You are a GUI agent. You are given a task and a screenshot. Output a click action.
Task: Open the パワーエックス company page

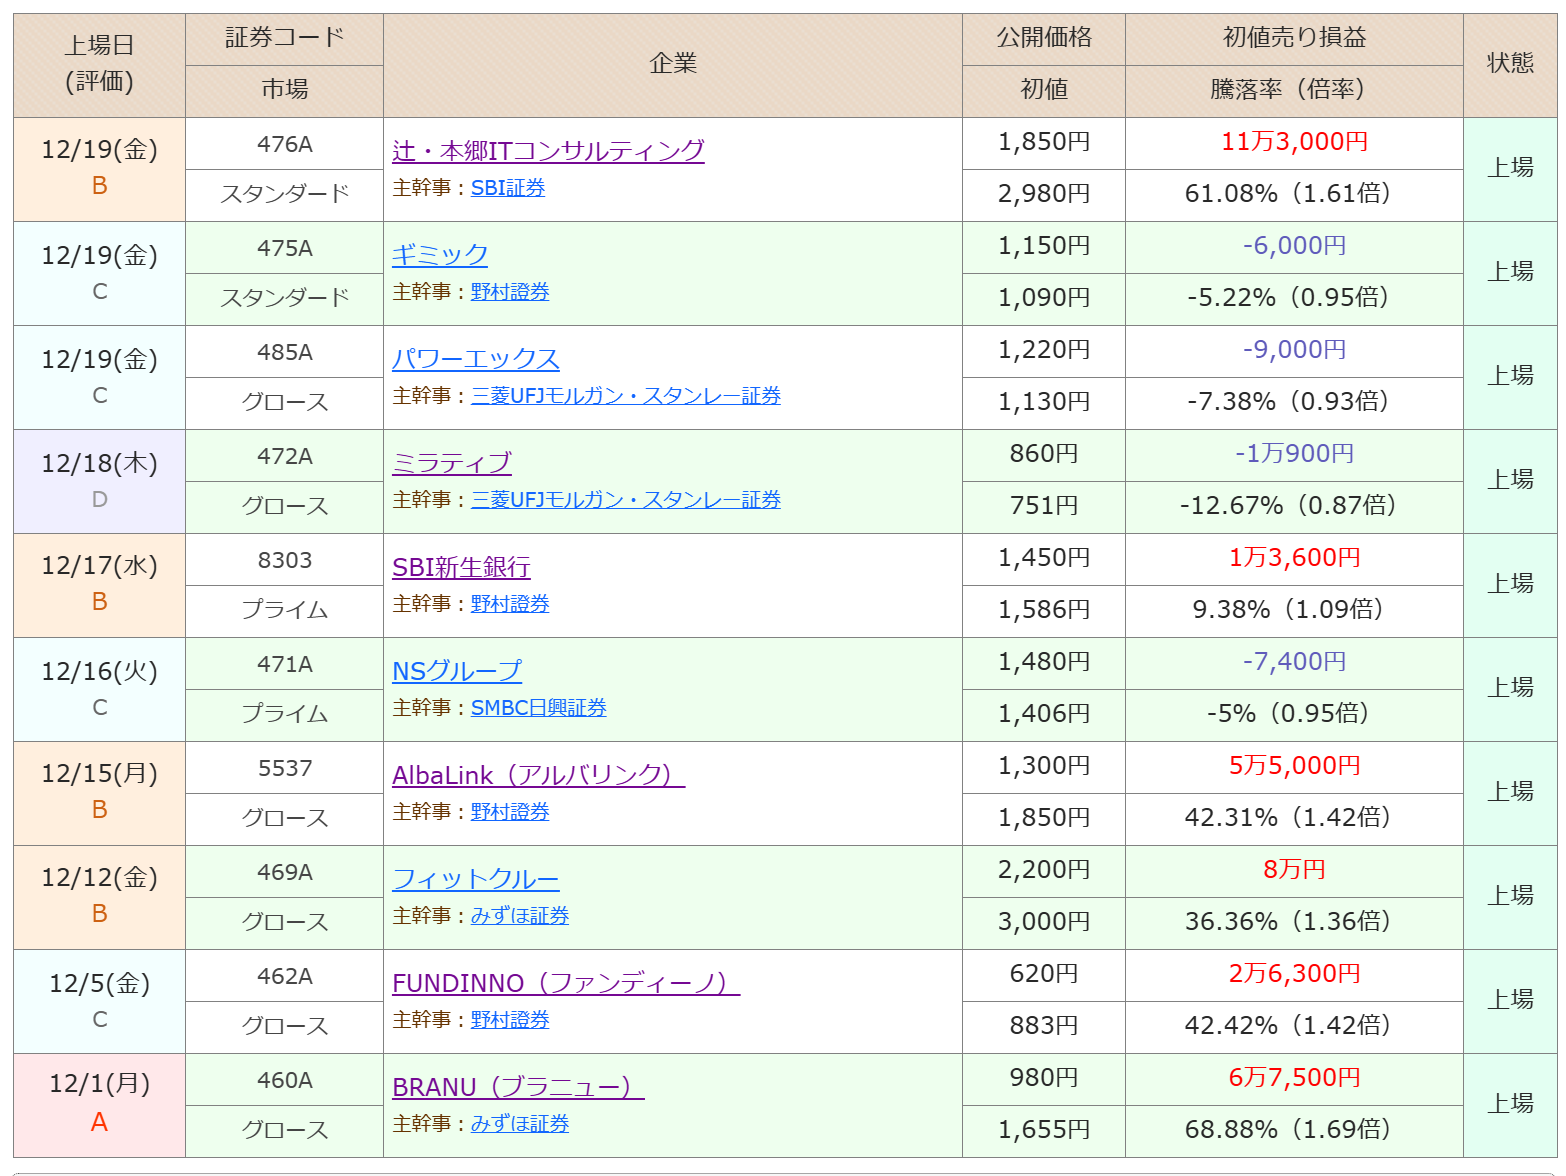pos(476,359)
